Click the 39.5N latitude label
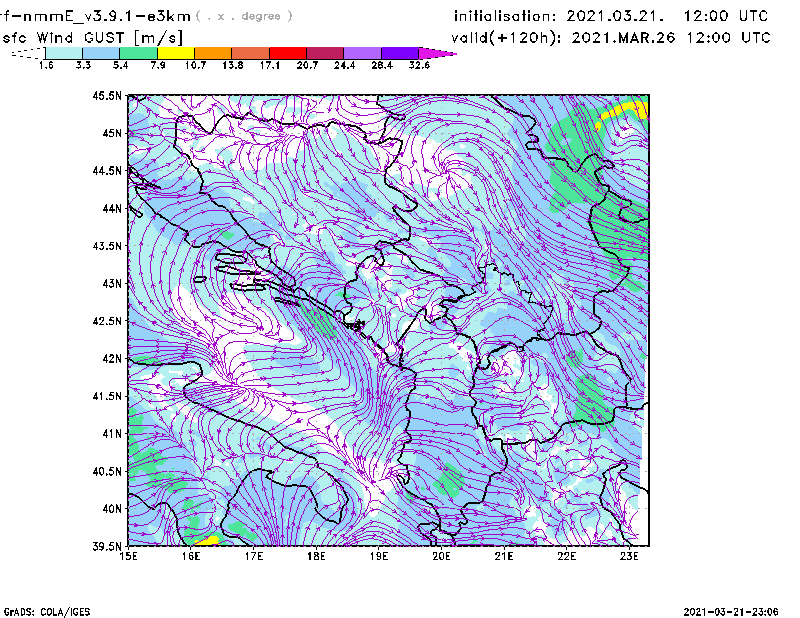Image resolution: width=800 pixels, height=618 pixels. 107,547
